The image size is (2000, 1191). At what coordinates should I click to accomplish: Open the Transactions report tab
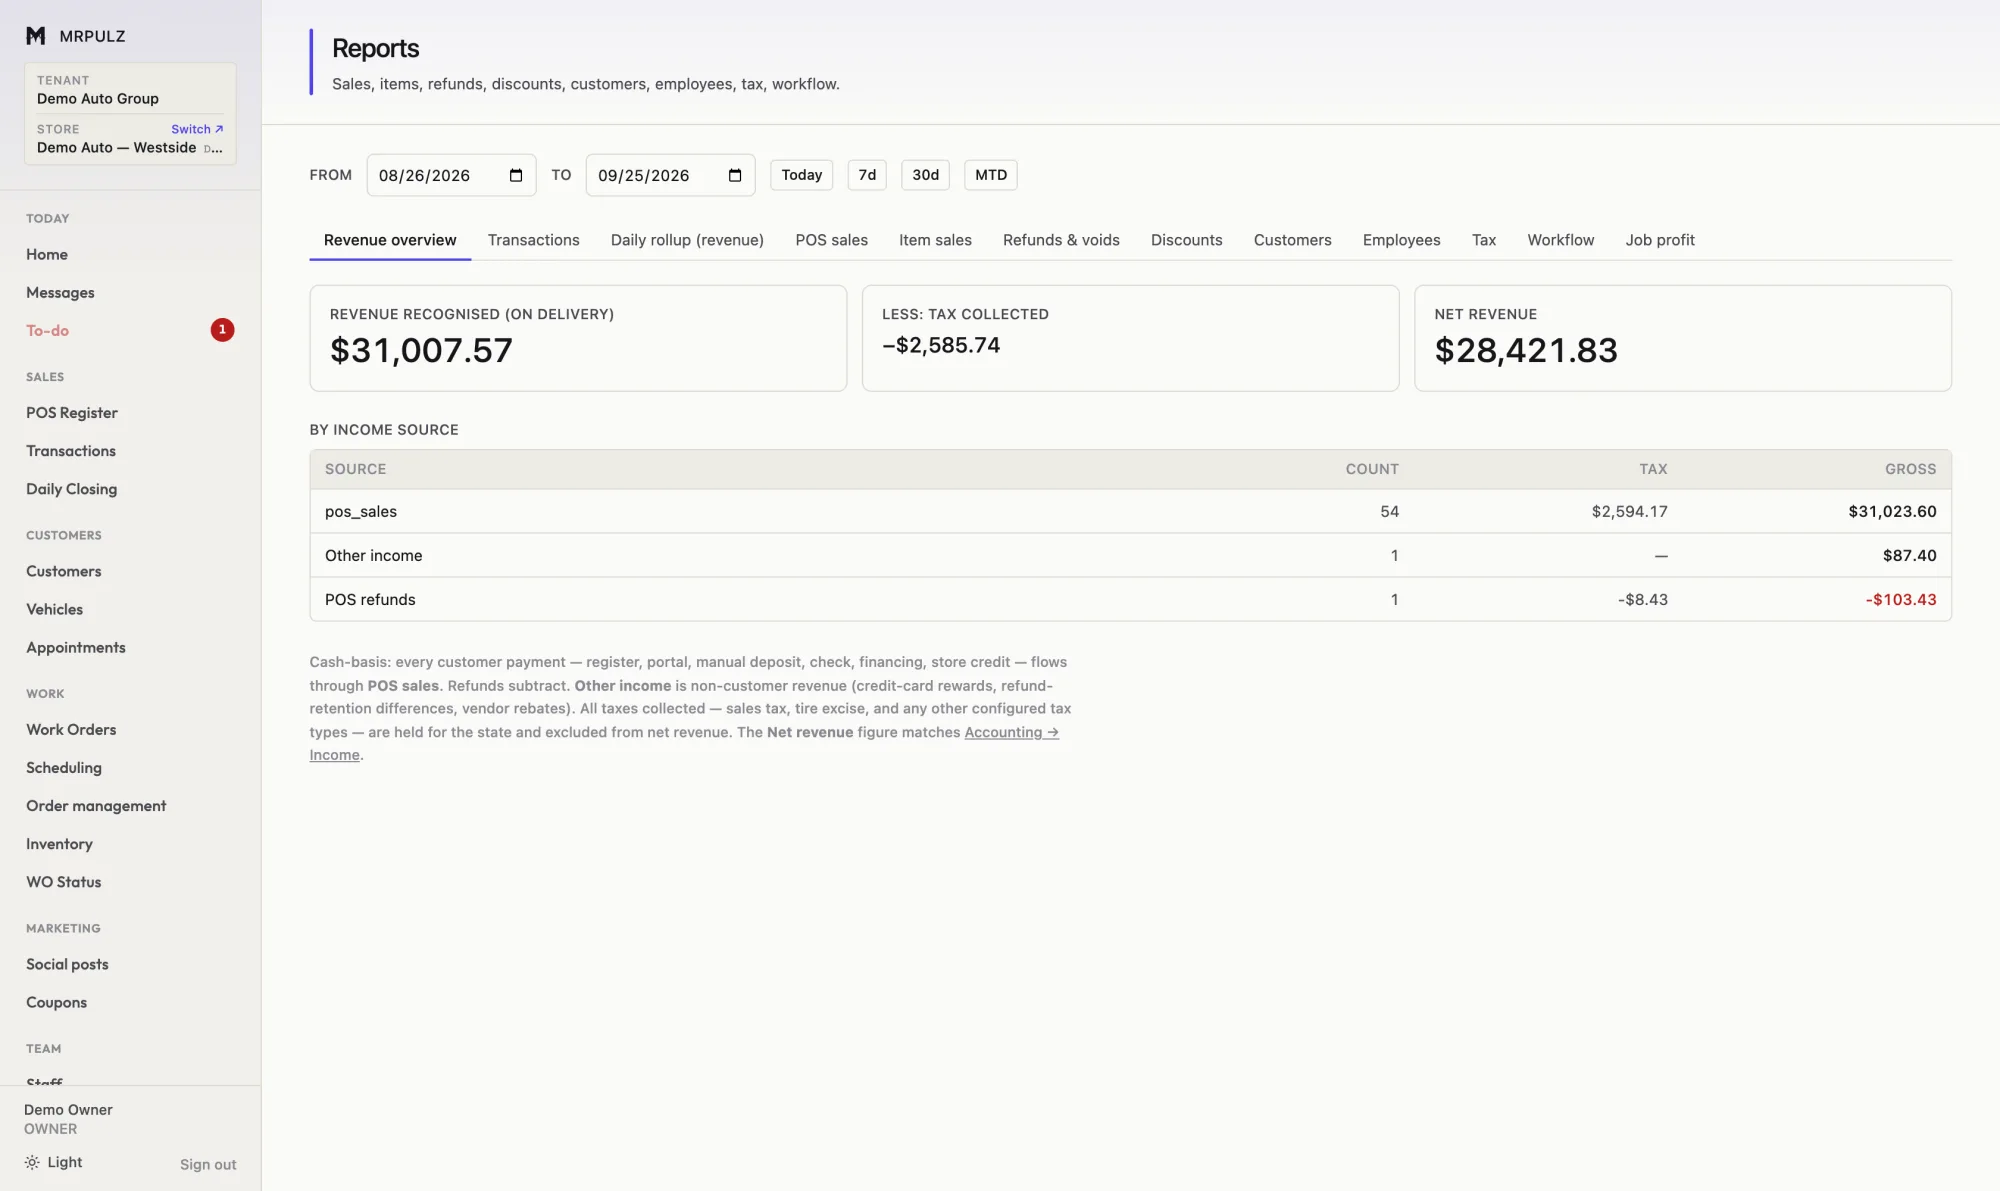click(x=534, y=240)
